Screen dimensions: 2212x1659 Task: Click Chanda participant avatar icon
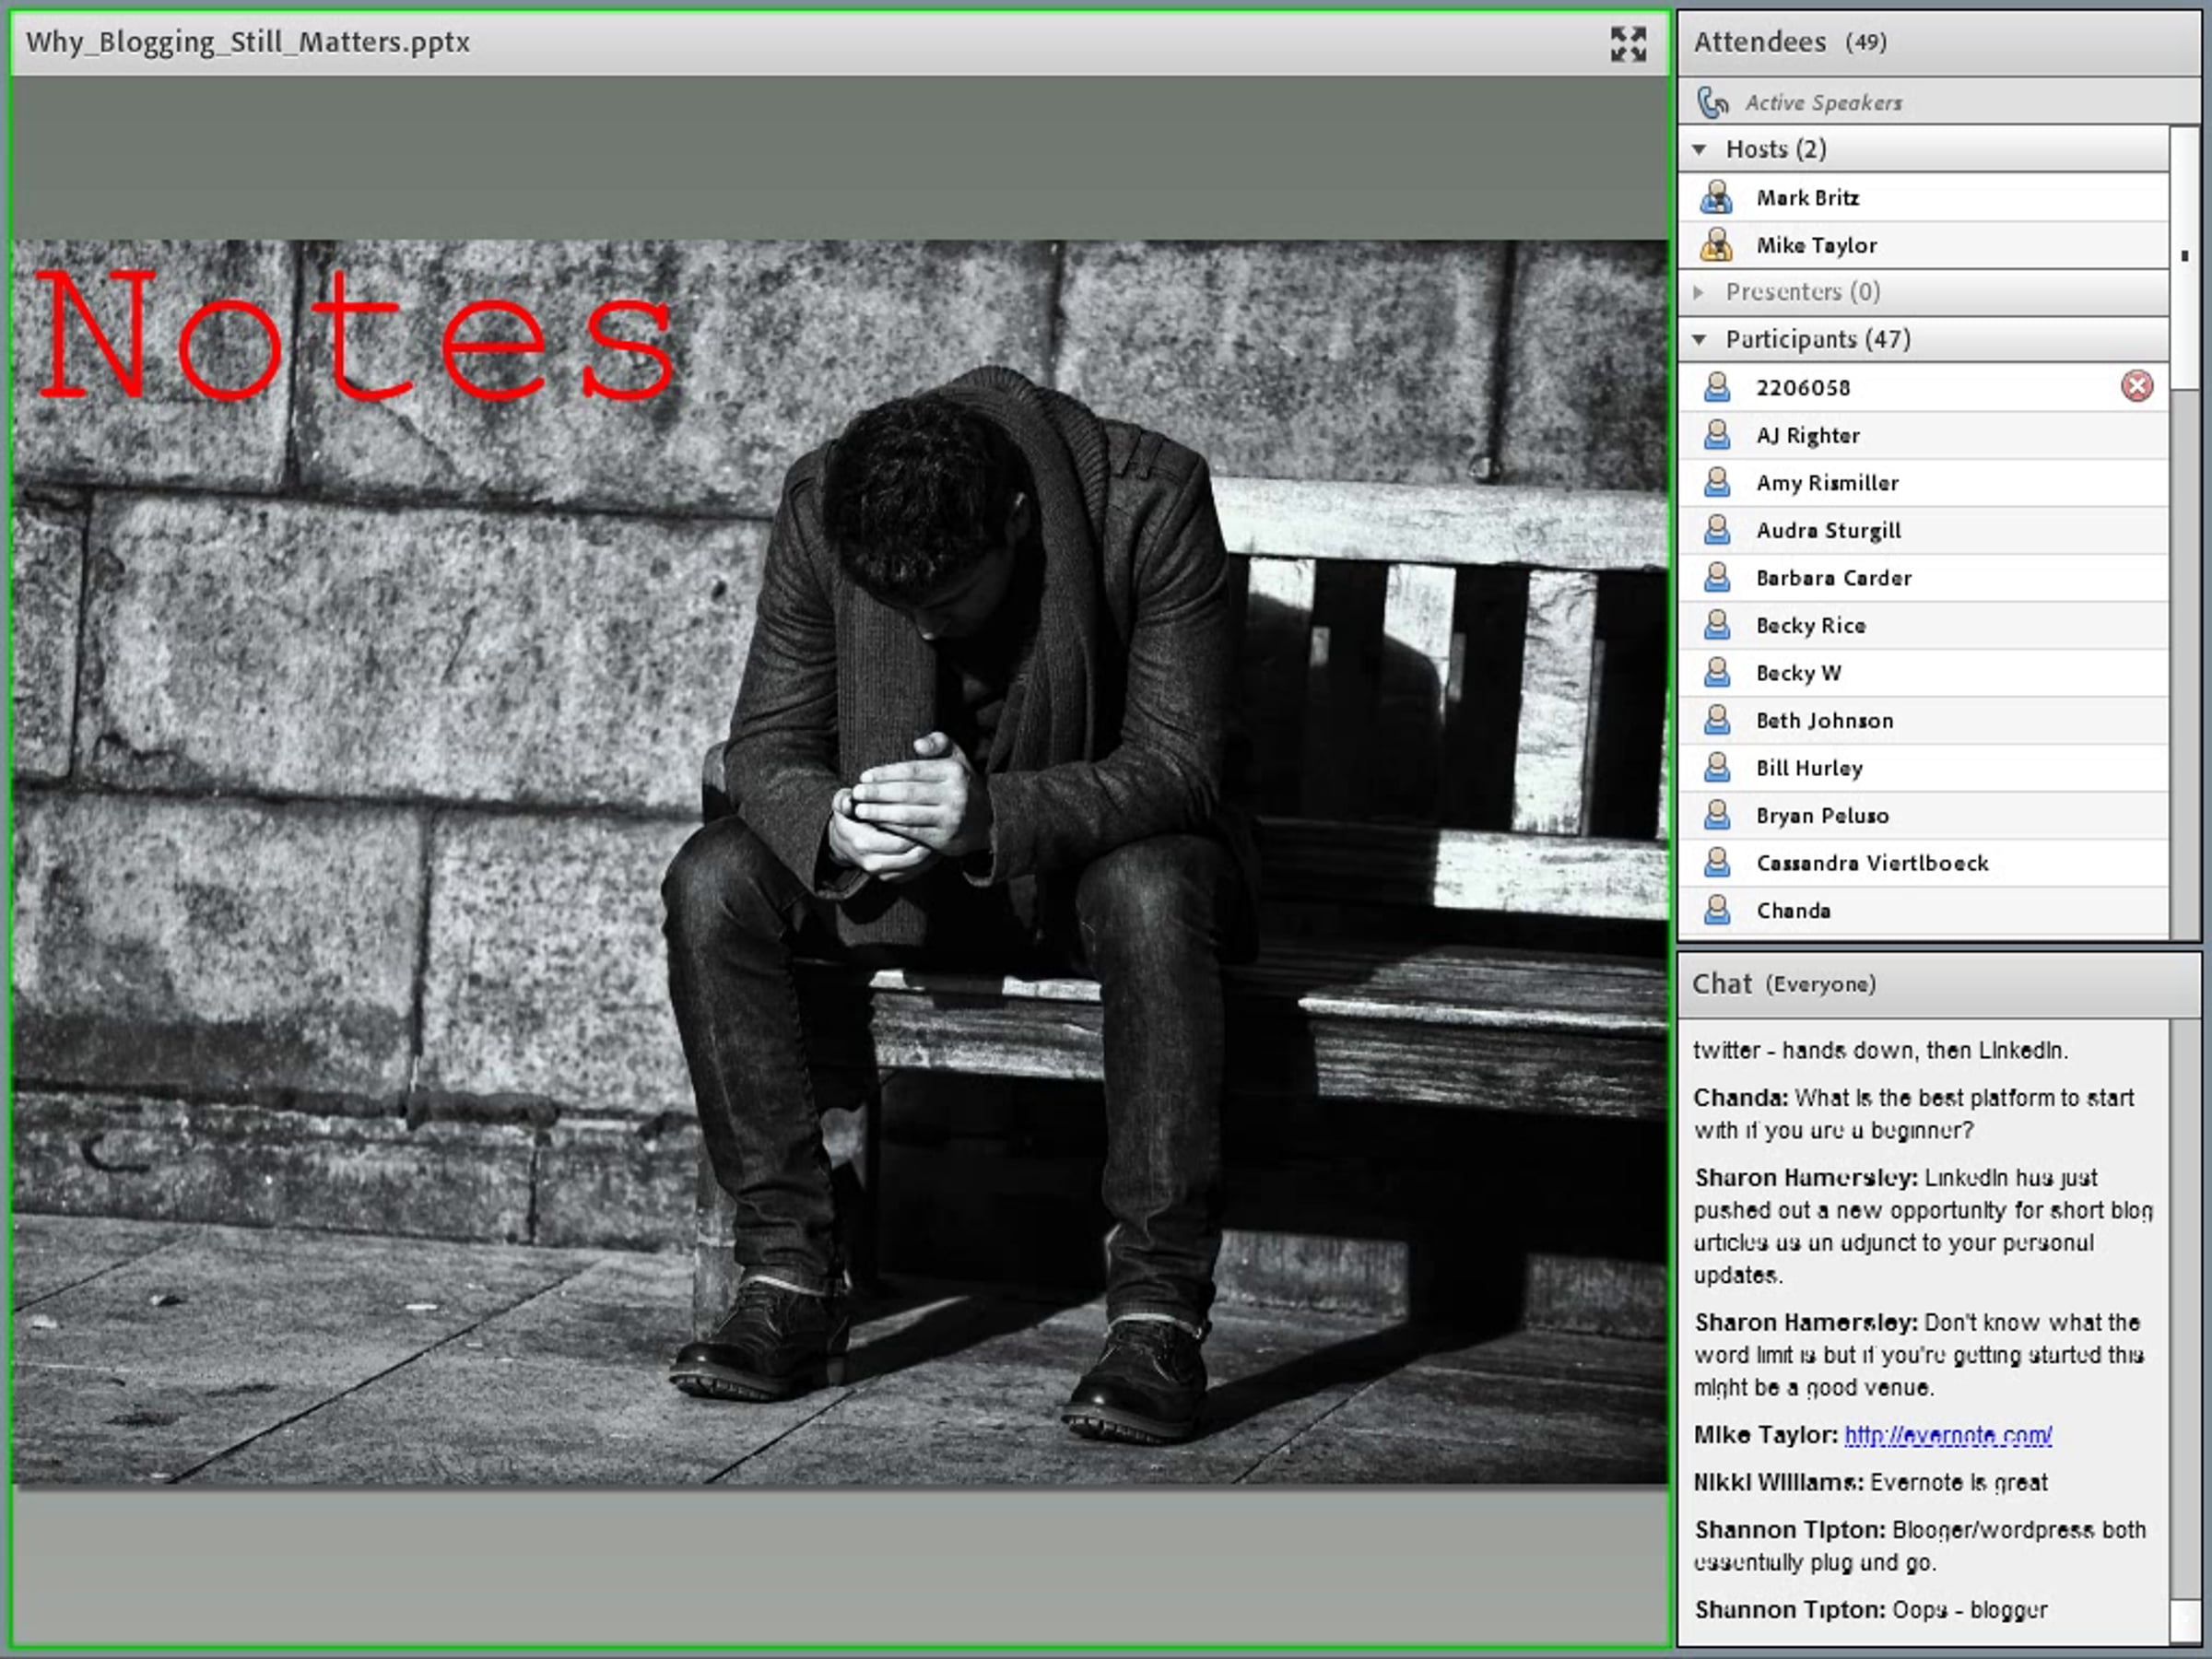(1716, 910)
